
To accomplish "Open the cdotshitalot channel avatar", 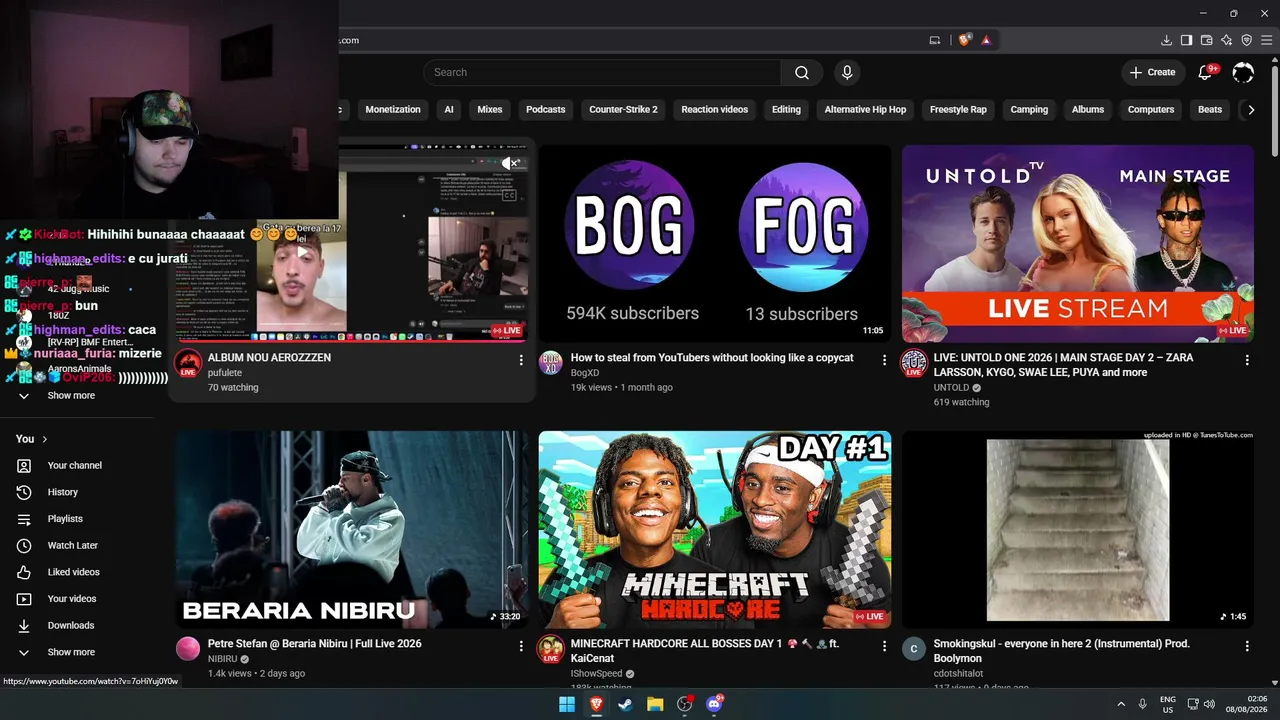I will [914, 650].
